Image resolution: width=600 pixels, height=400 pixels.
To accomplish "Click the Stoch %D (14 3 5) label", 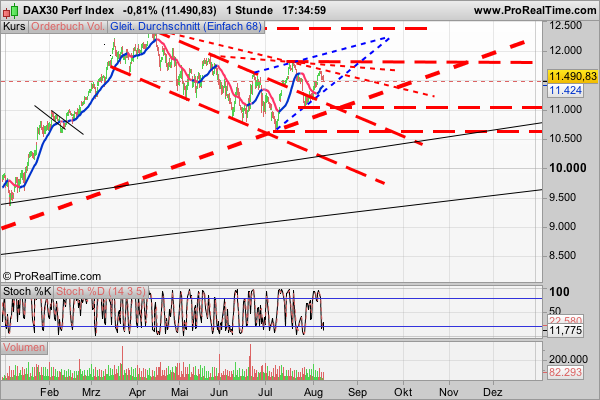I will [x=101, y=291].
